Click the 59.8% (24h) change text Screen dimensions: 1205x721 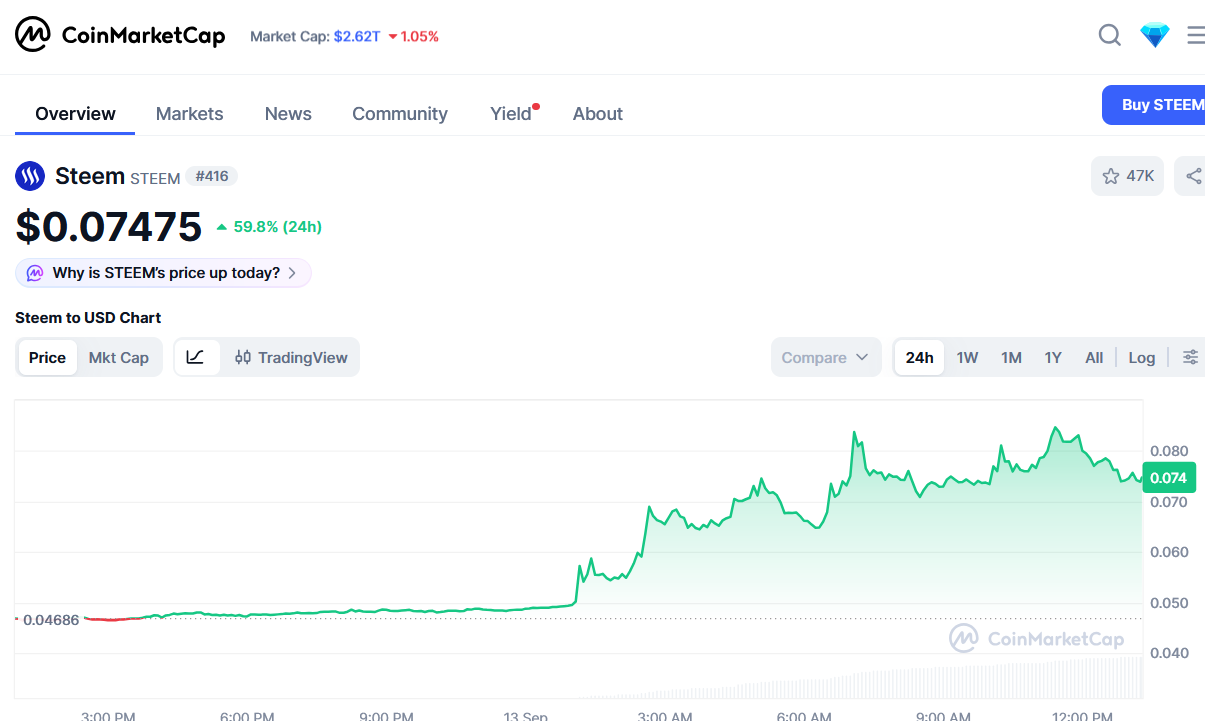269,227
